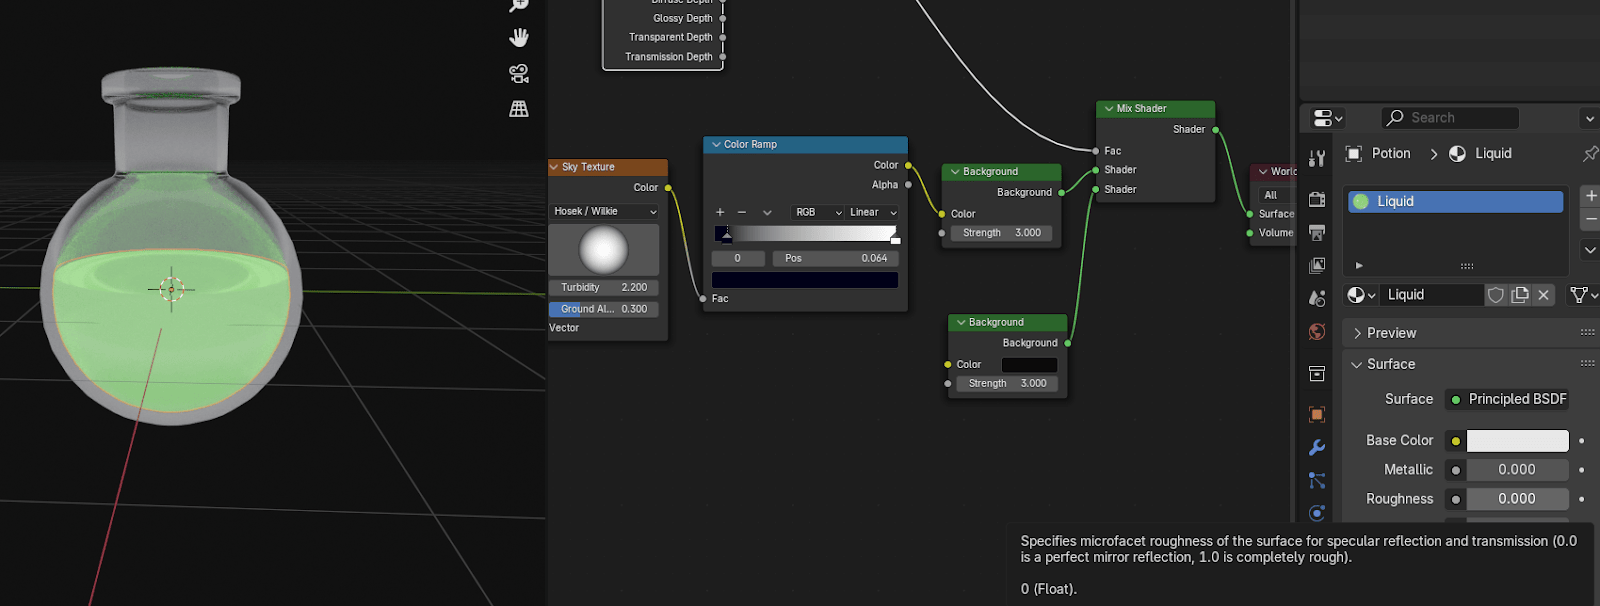
Task: Select the pan hand tool in viewport
Action: tap(519, 38)
